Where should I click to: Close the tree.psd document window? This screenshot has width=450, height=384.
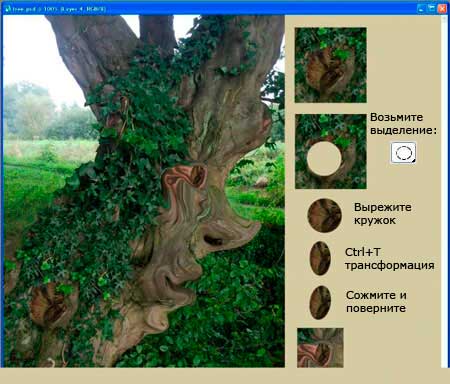click(x=442, y=9)
